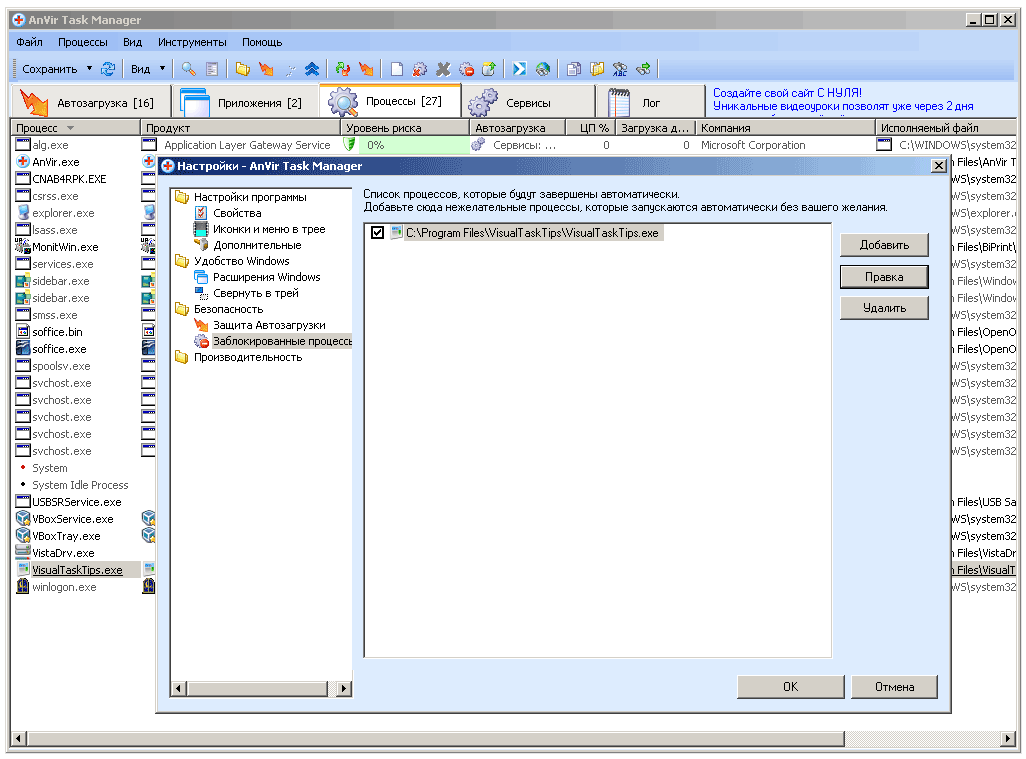The width and height of the screenshot is (1026, 759).
Task: Uncheck the VisualTaskTips.exe blocked process checkbox
Action: pos(377,233)
